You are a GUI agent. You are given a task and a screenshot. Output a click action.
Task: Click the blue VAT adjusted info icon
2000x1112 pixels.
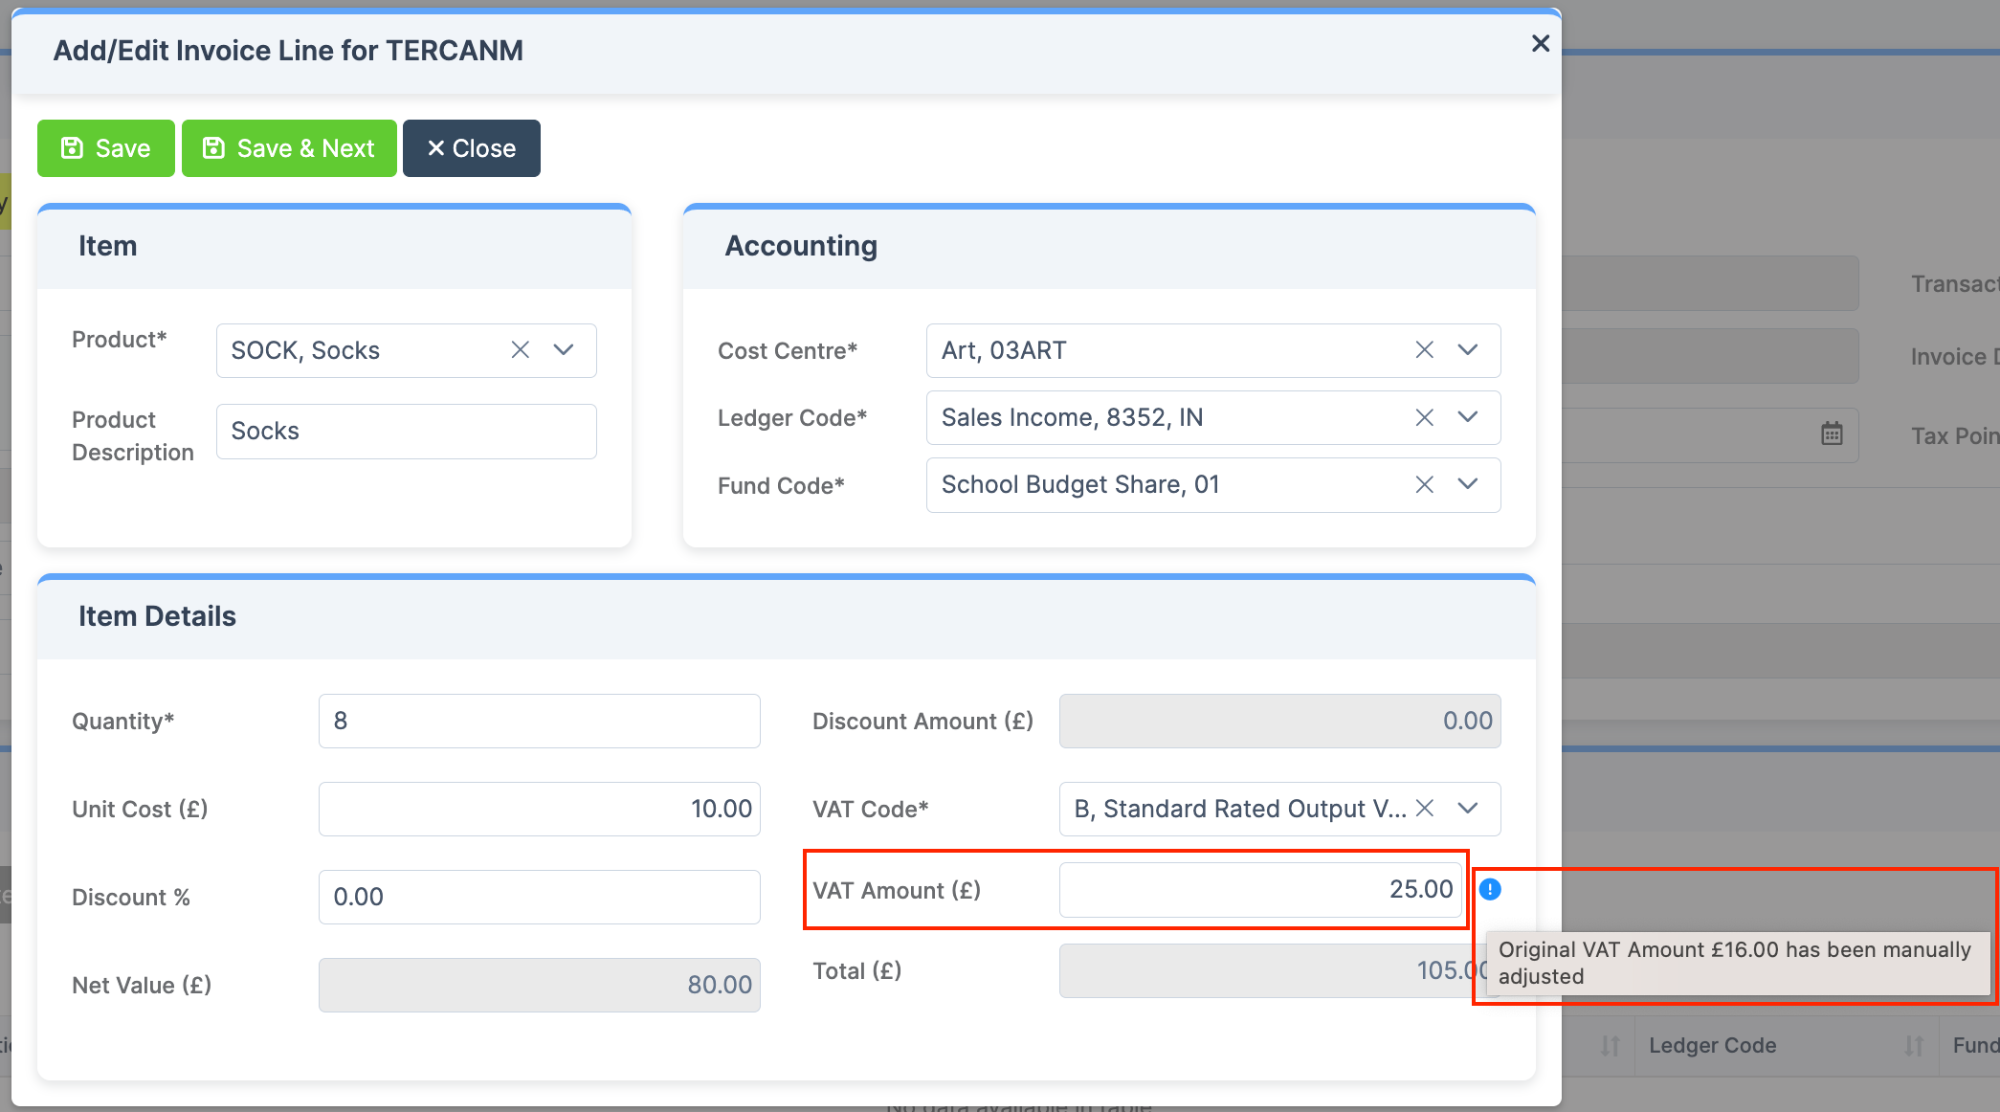coord(1490,889)
